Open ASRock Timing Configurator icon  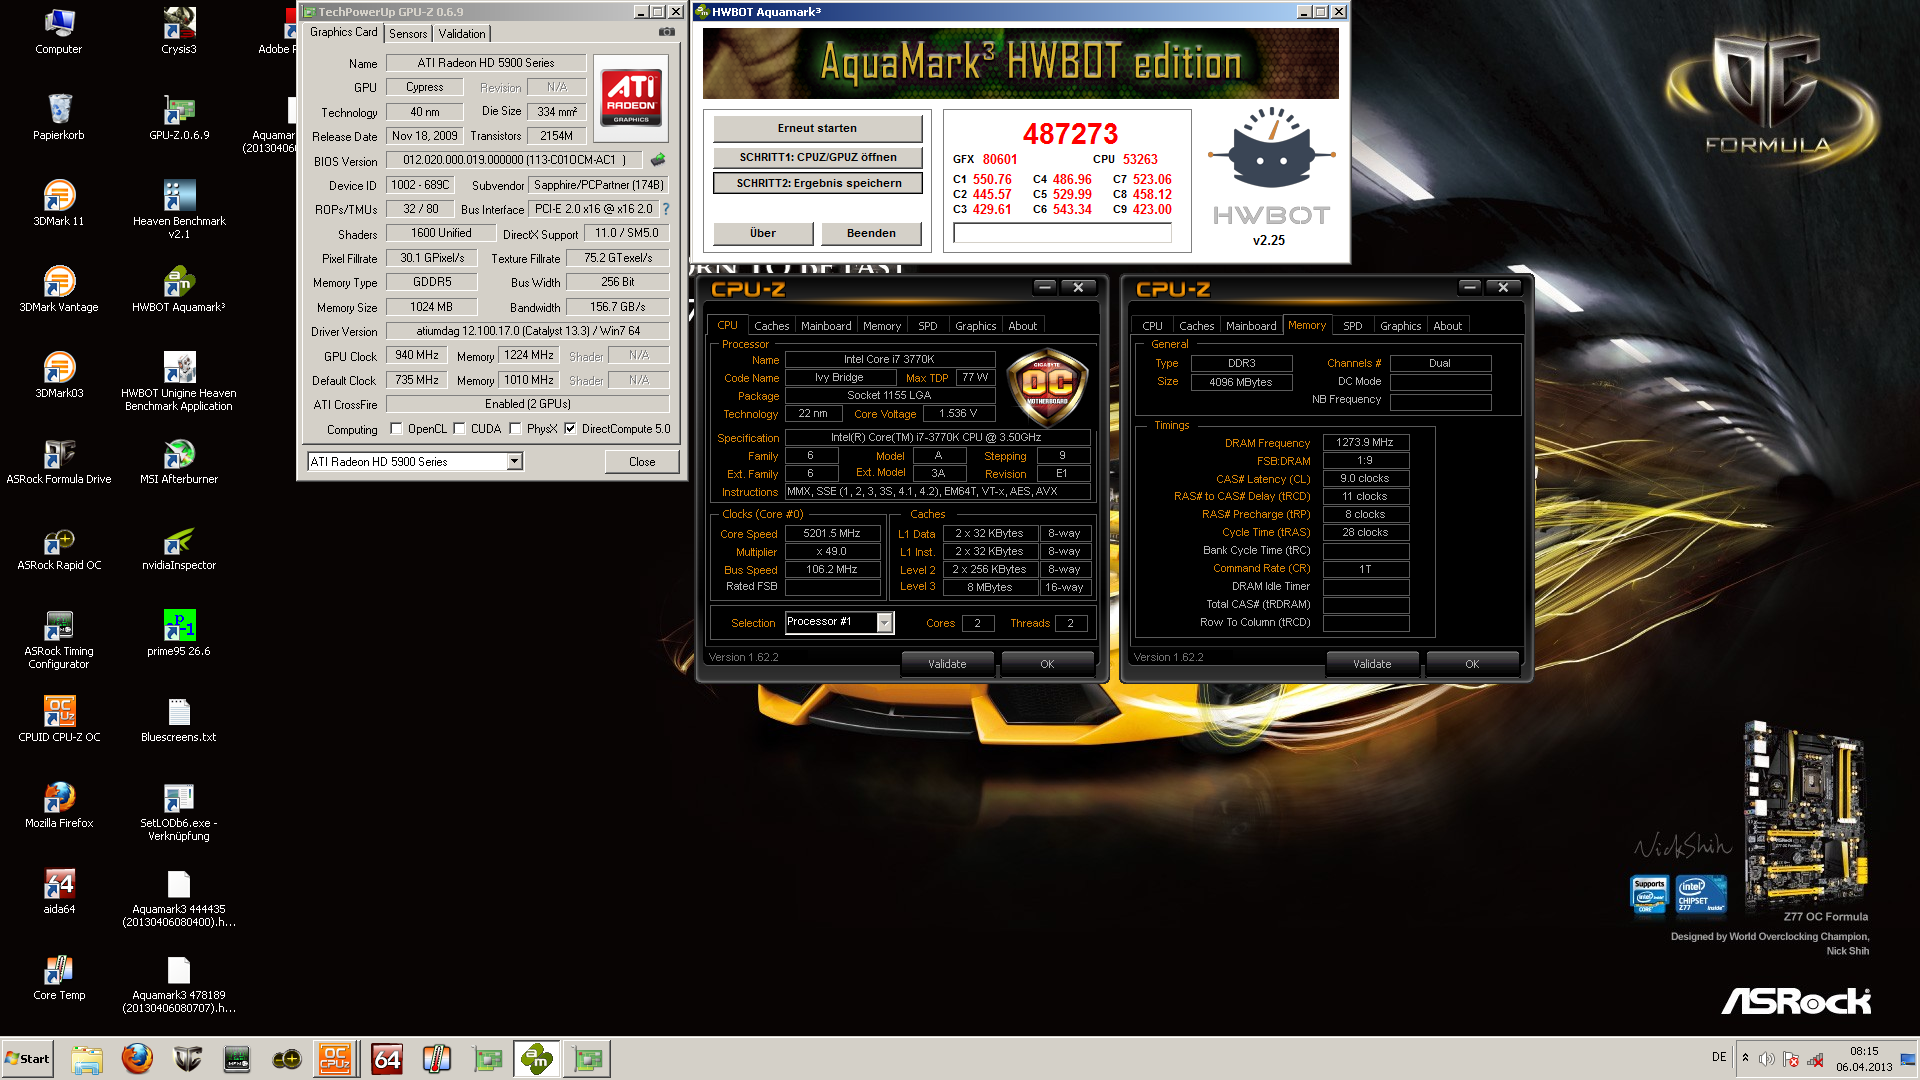59,638
